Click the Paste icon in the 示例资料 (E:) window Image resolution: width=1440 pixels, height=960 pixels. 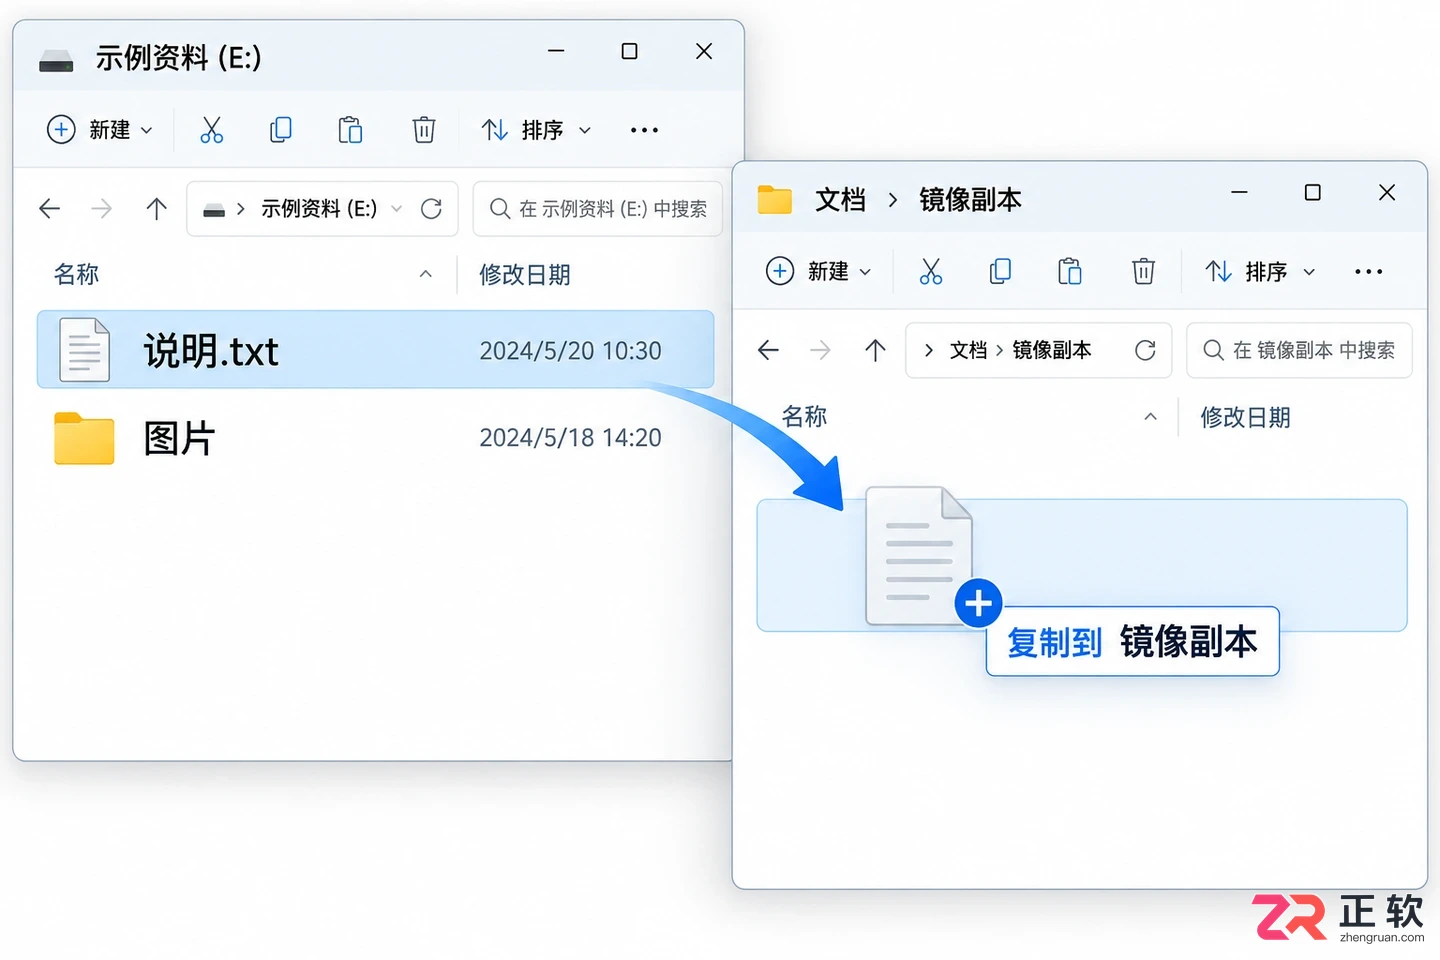350,130
